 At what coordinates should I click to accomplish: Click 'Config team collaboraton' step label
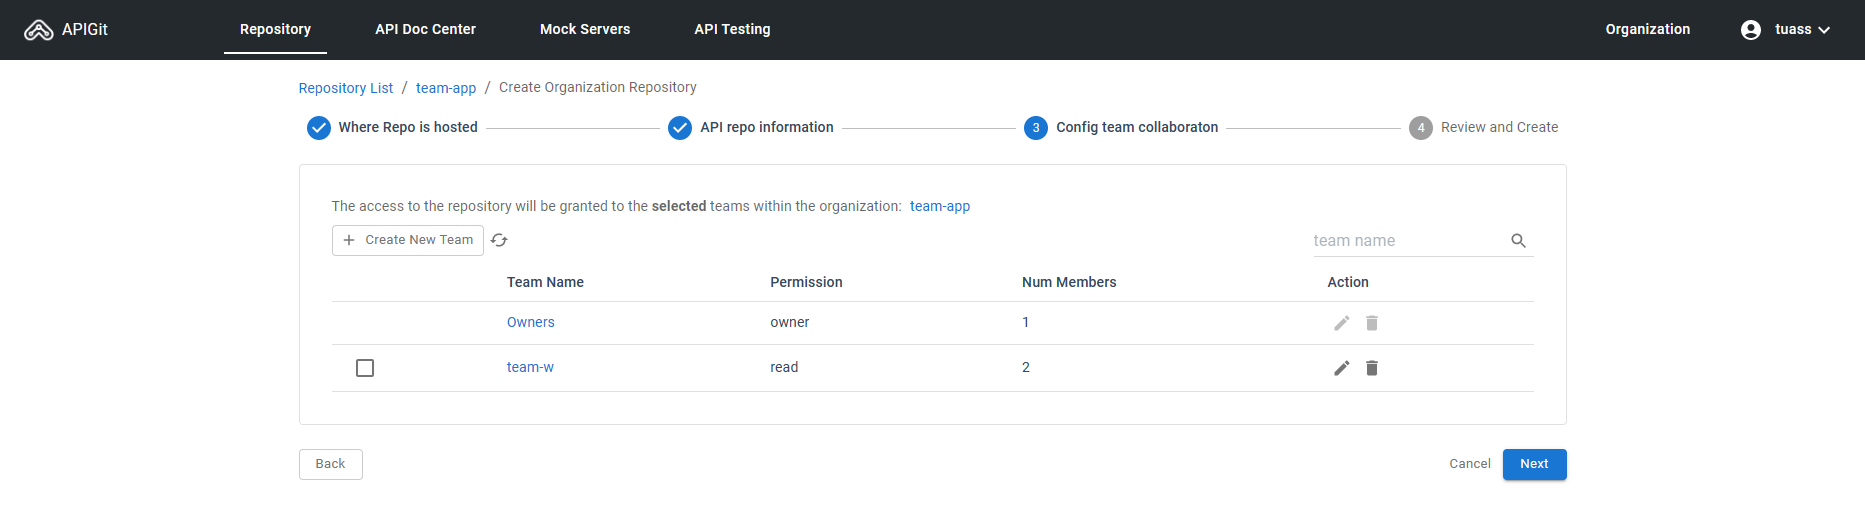point(1137,127)
